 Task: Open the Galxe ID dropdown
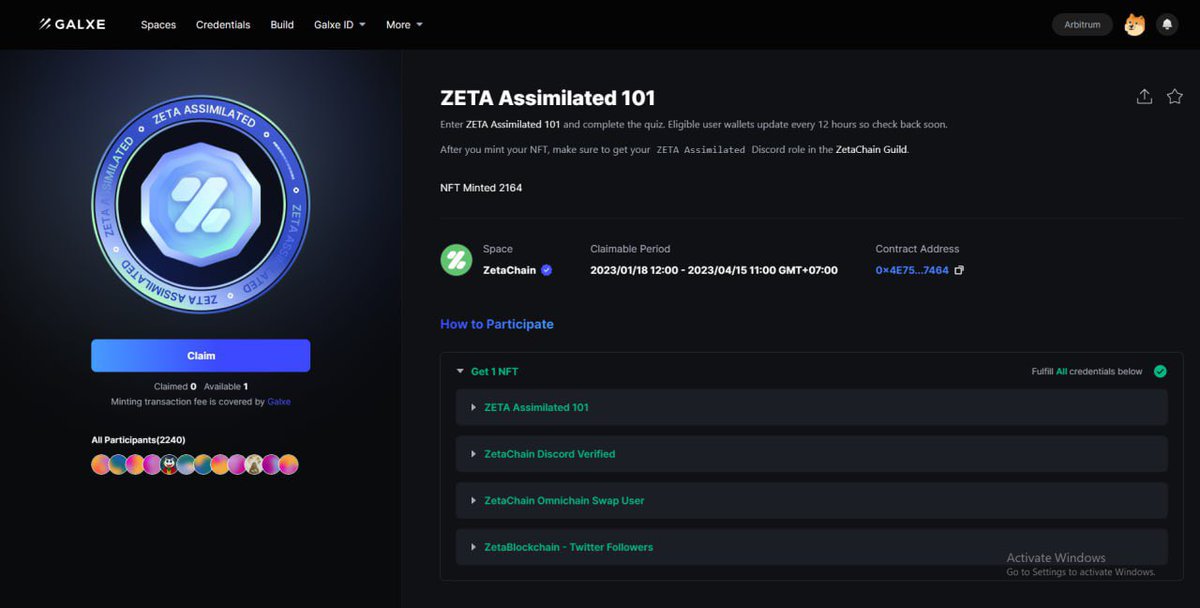click(339, 24)
